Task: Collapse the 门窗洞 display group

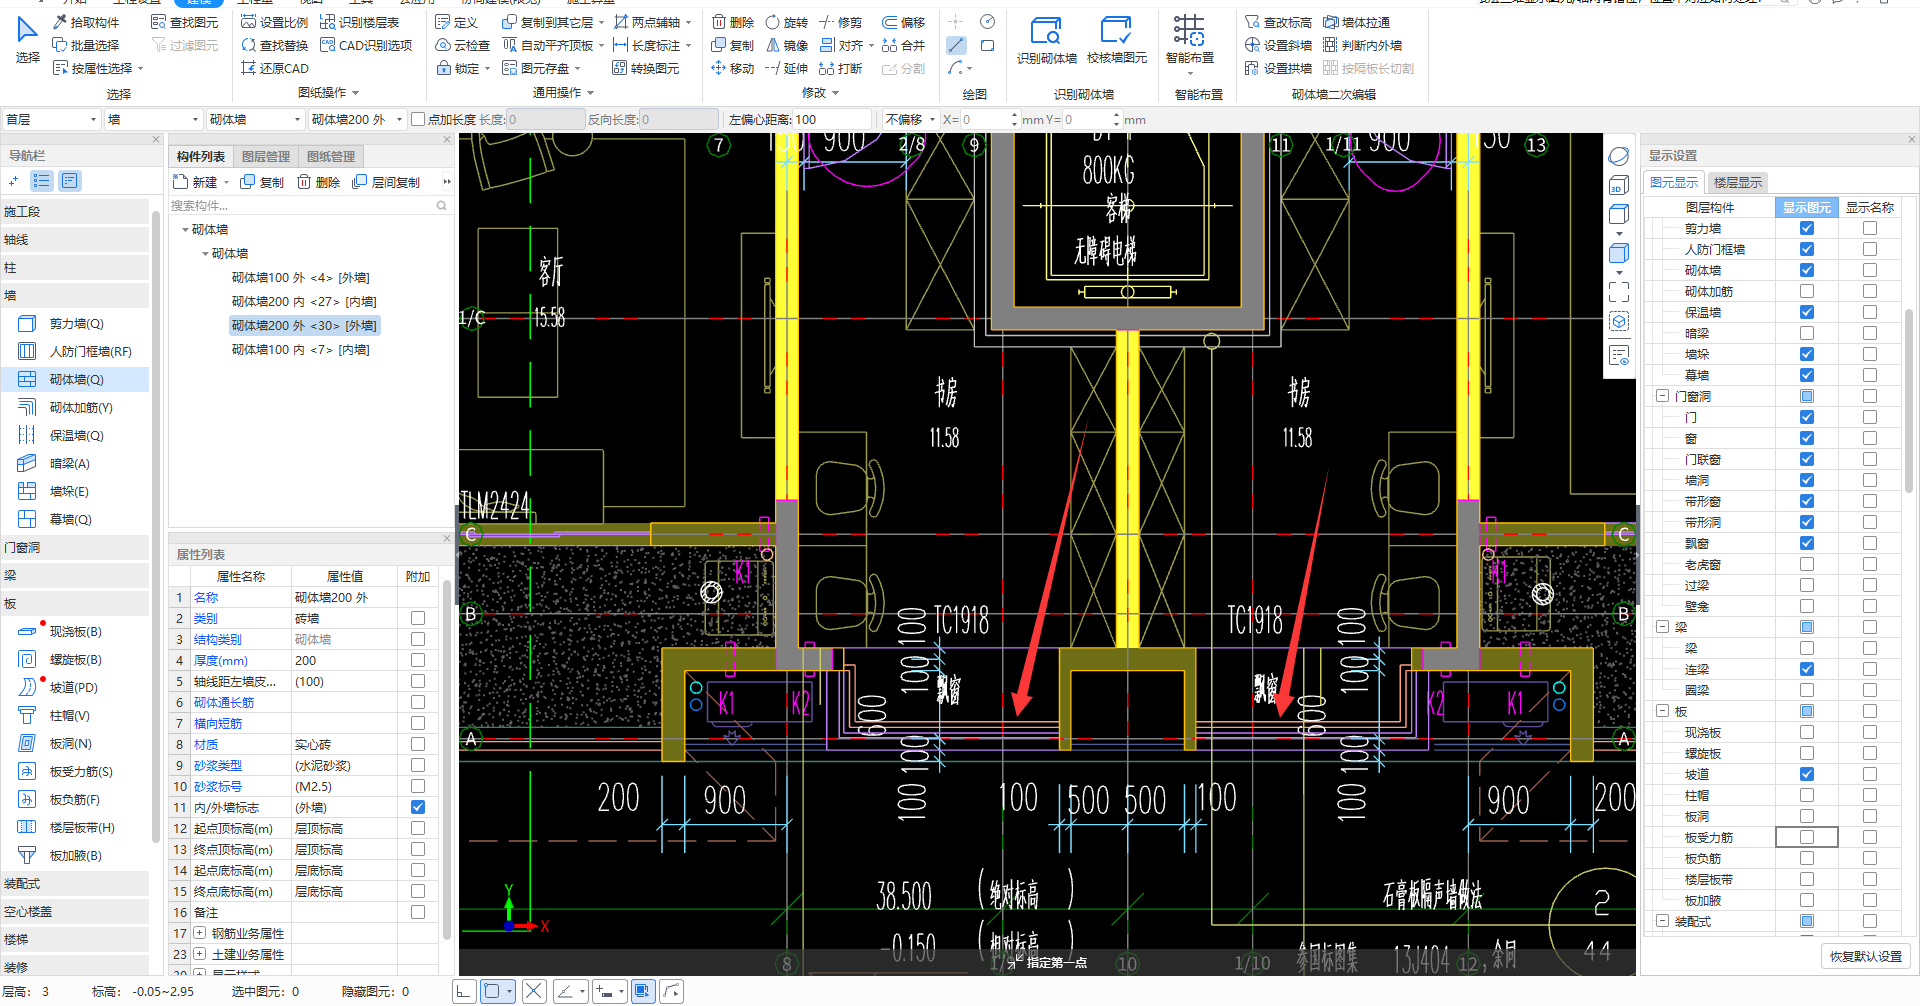Action: pos(1662,396)
